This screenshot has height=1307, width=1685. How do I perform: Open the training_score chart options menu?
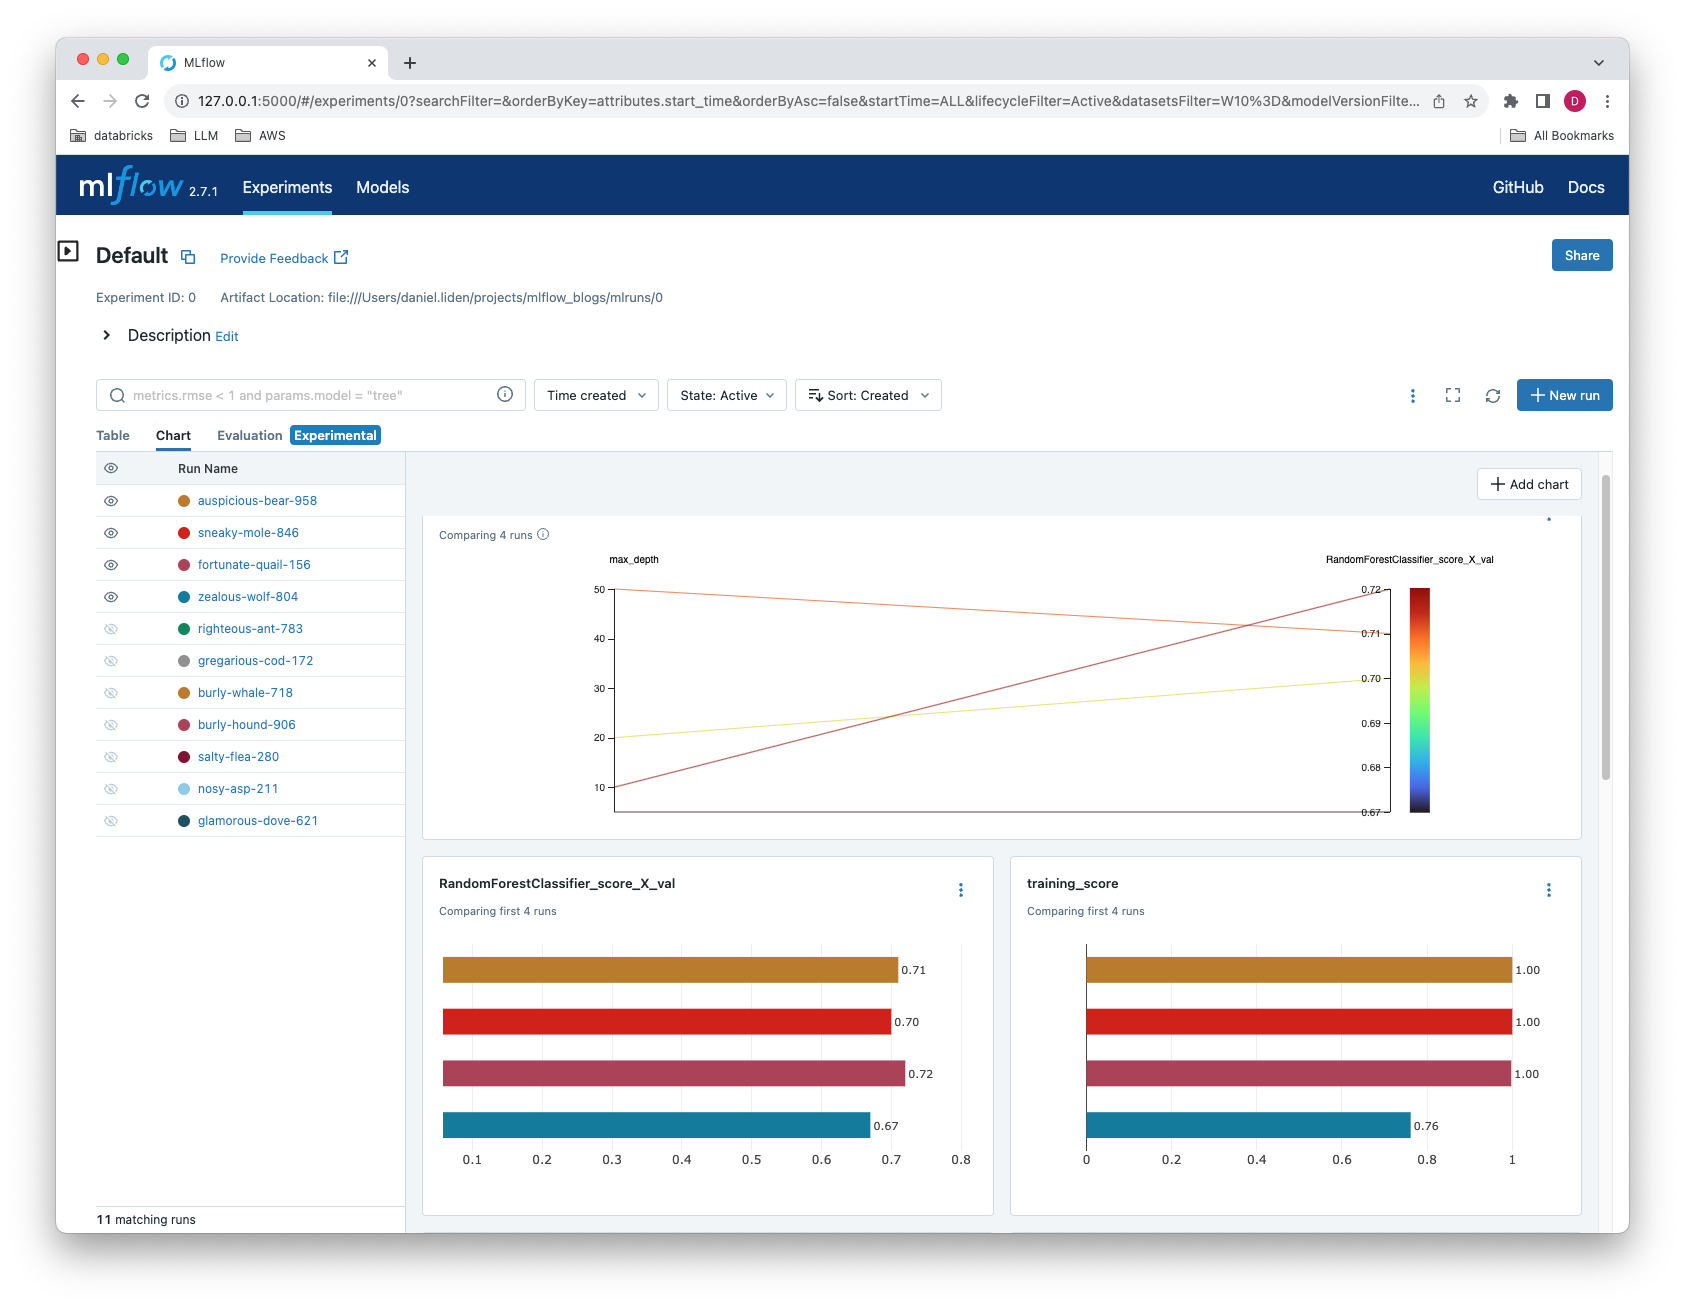[x=1549, y=889]
